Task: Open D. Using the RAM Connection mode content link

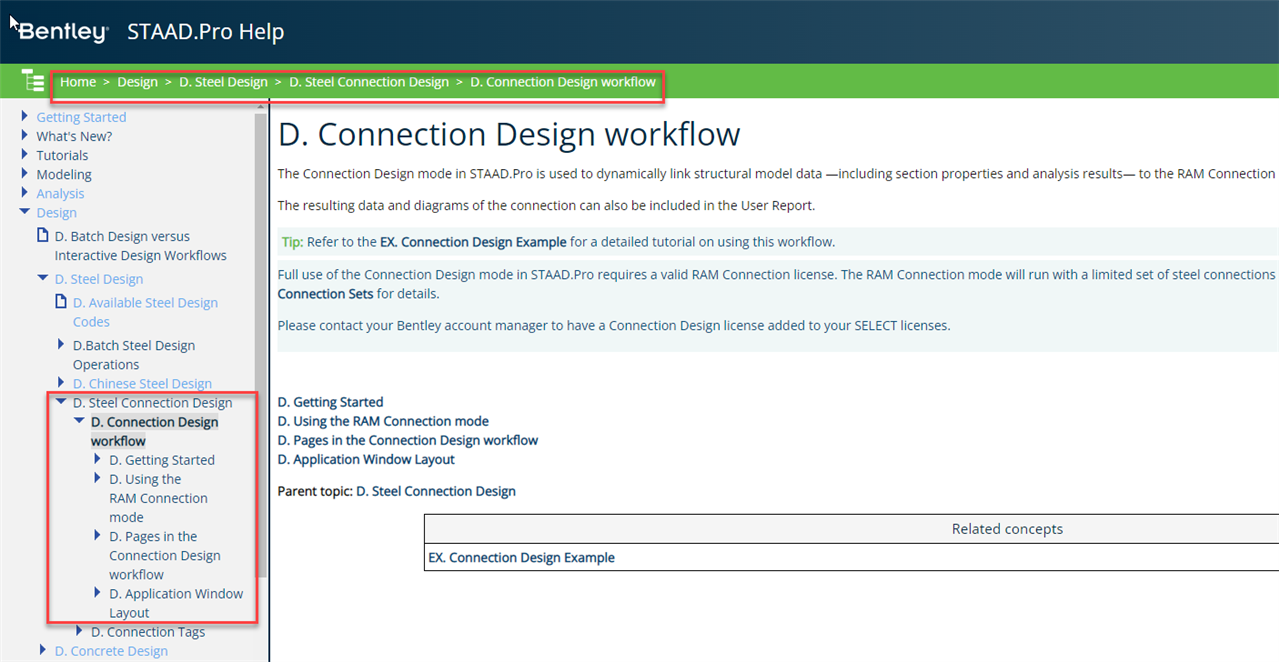Action: tap(383, 421)
